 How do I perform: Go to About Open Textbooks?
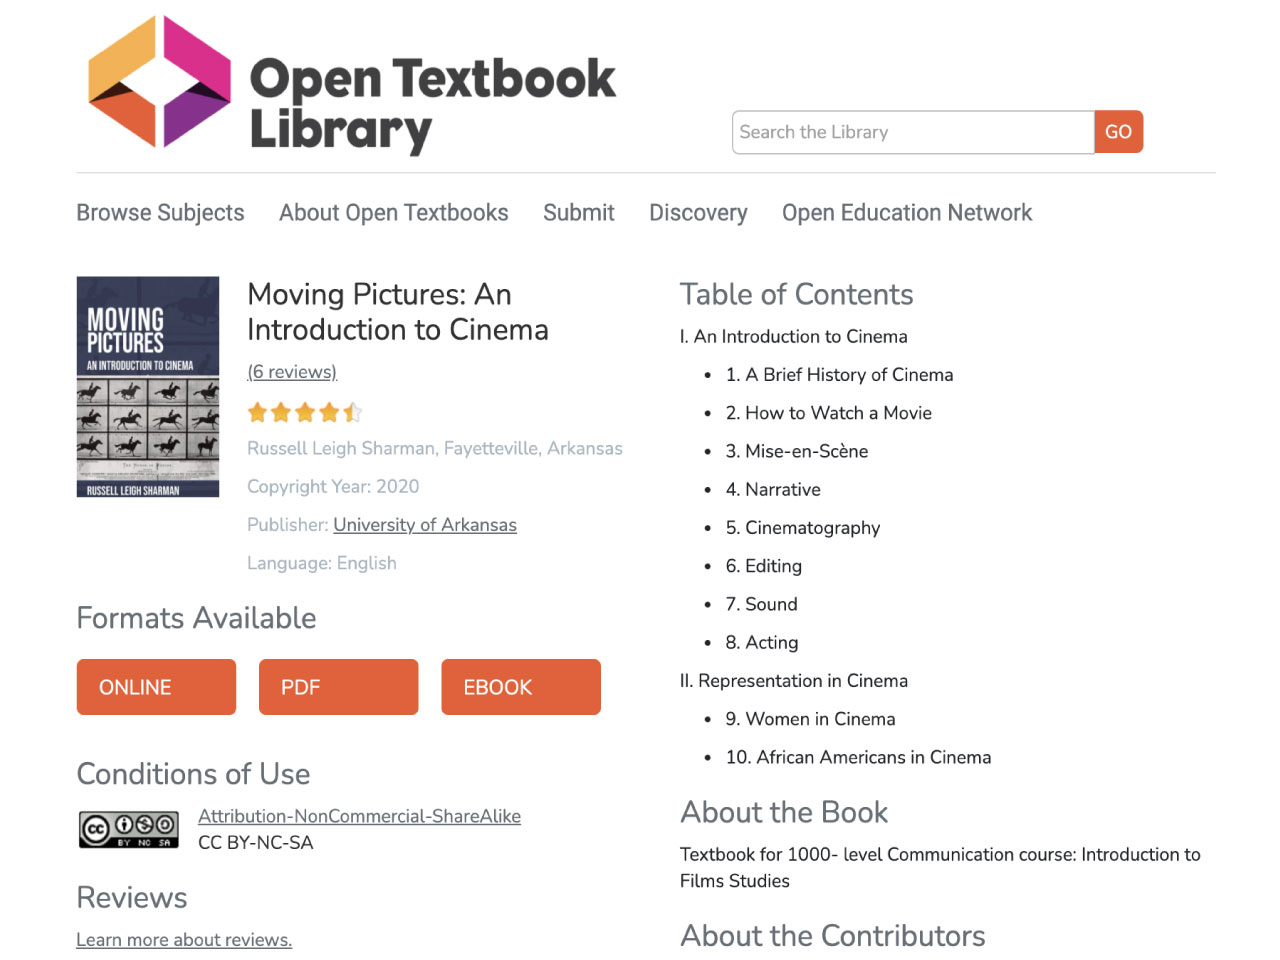coord(394,213)
